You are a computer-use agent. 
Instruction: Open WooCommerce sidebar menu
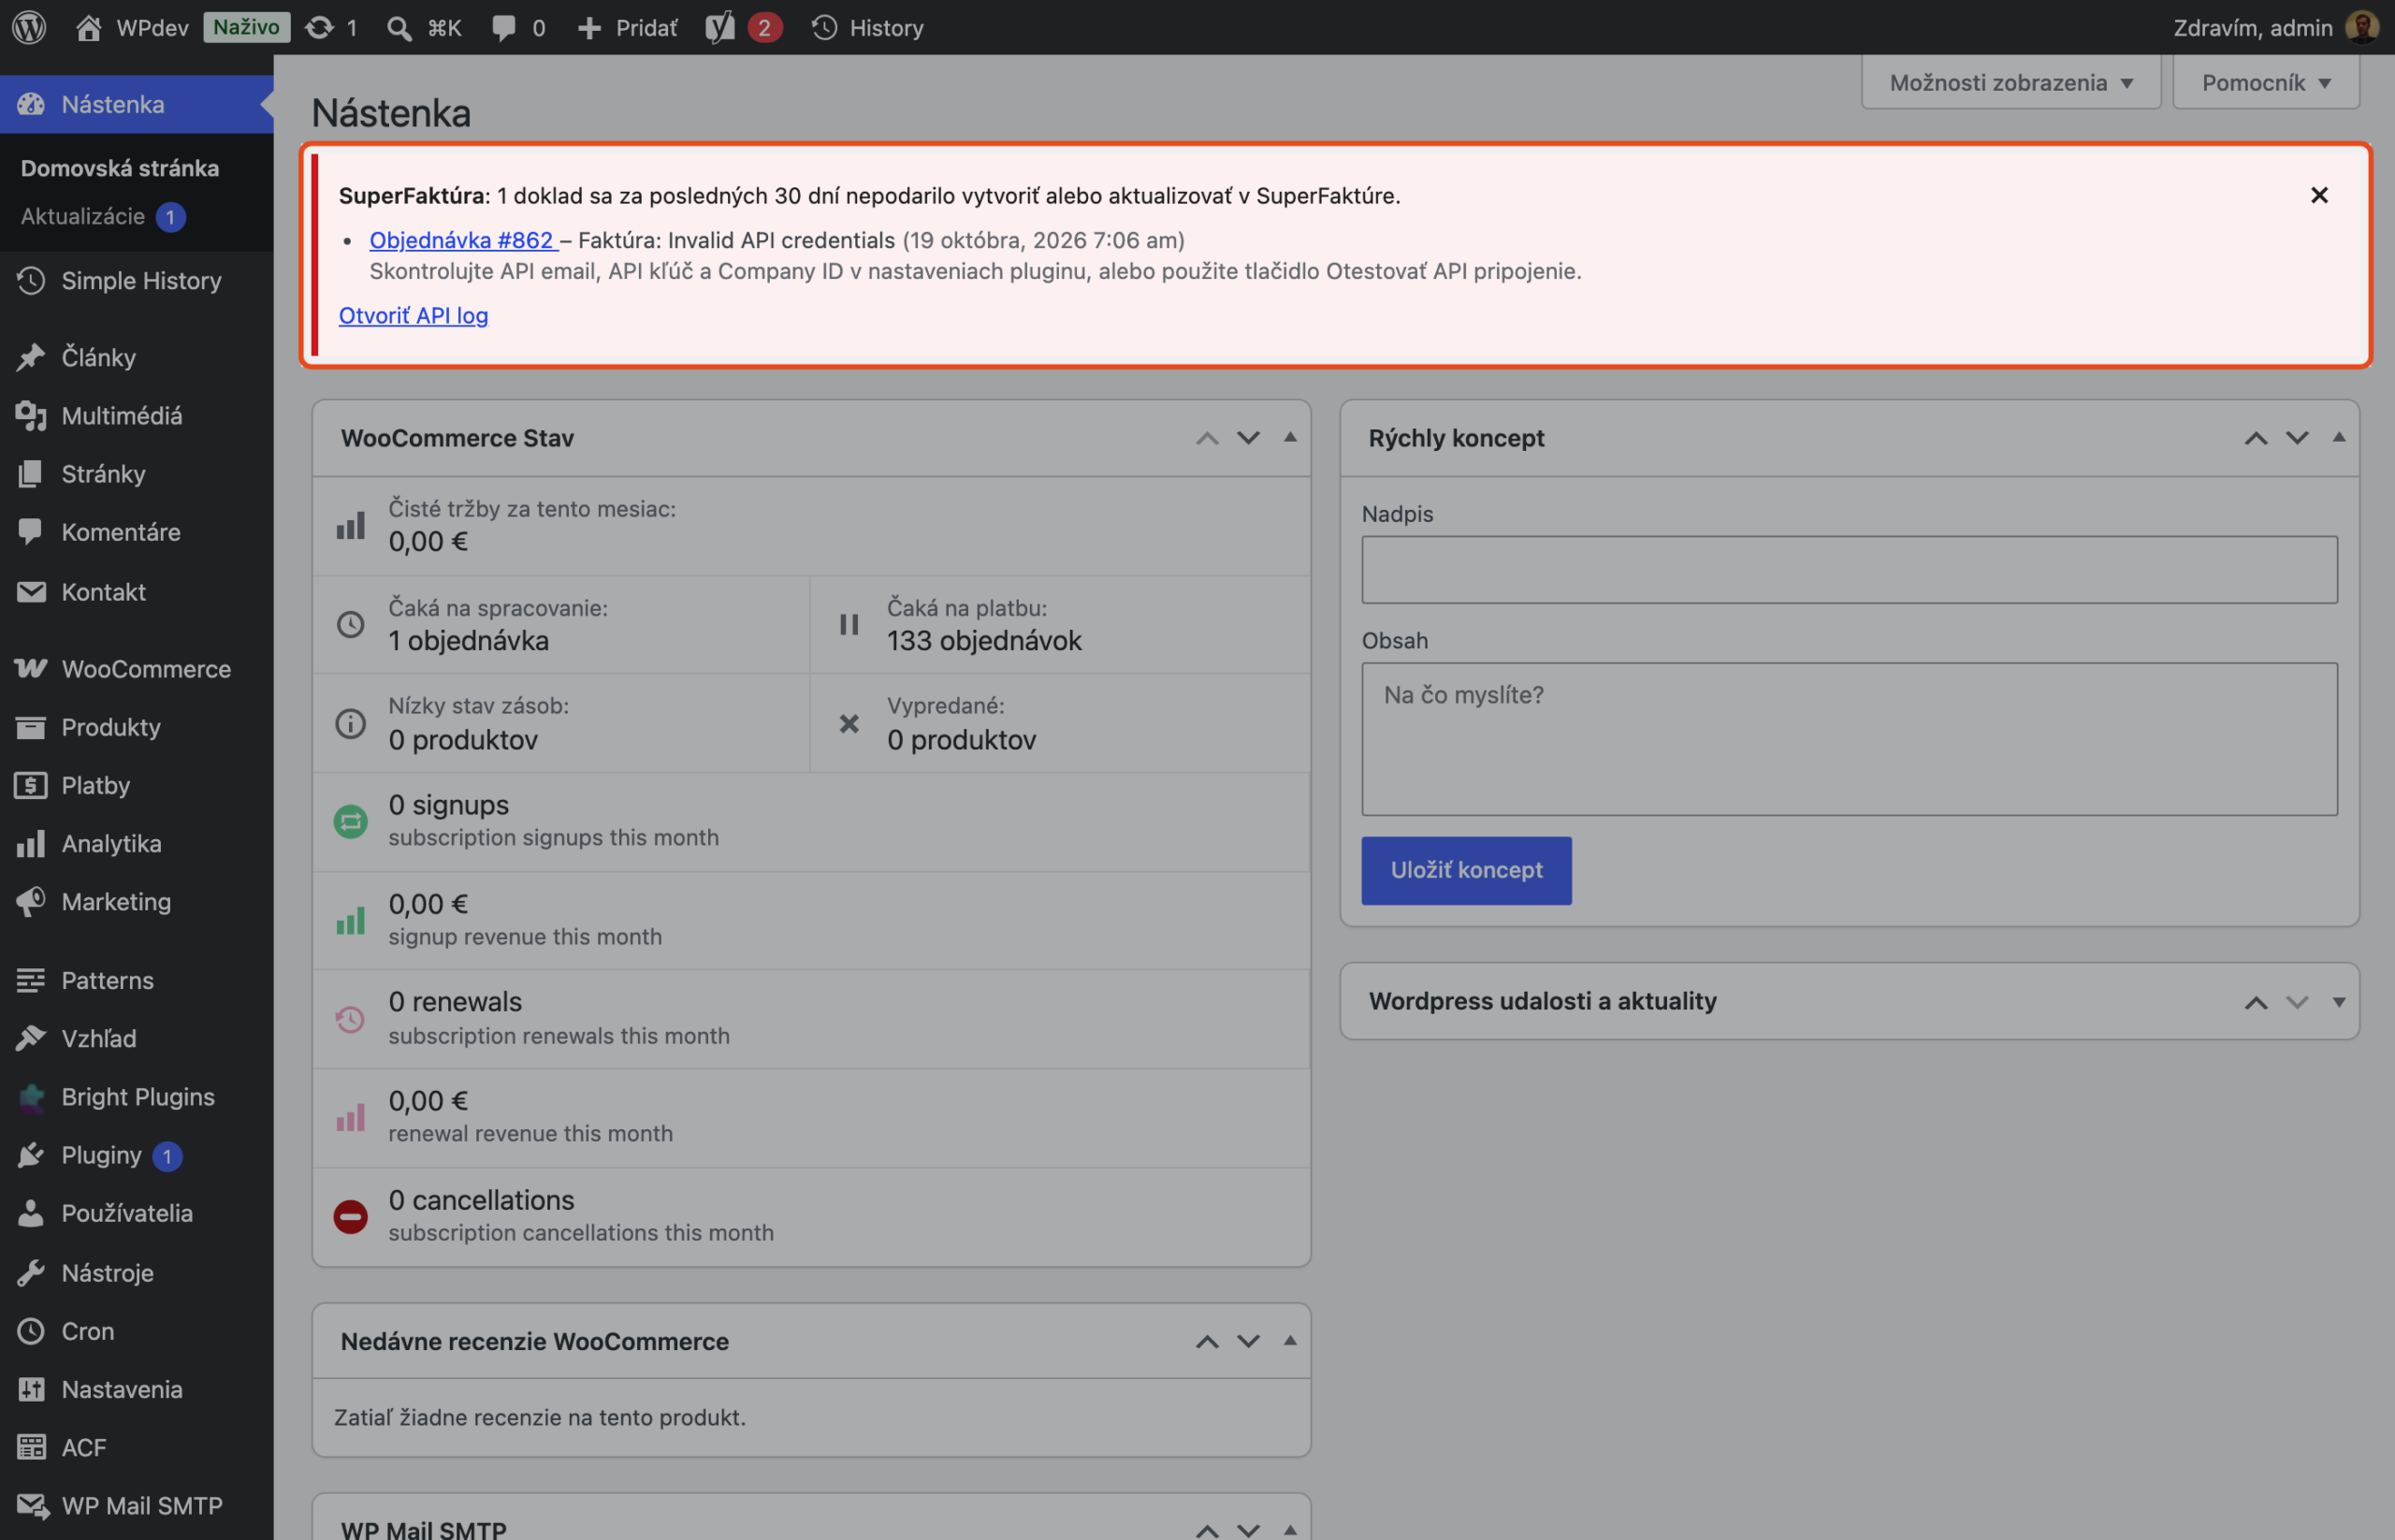coord(137,669)
